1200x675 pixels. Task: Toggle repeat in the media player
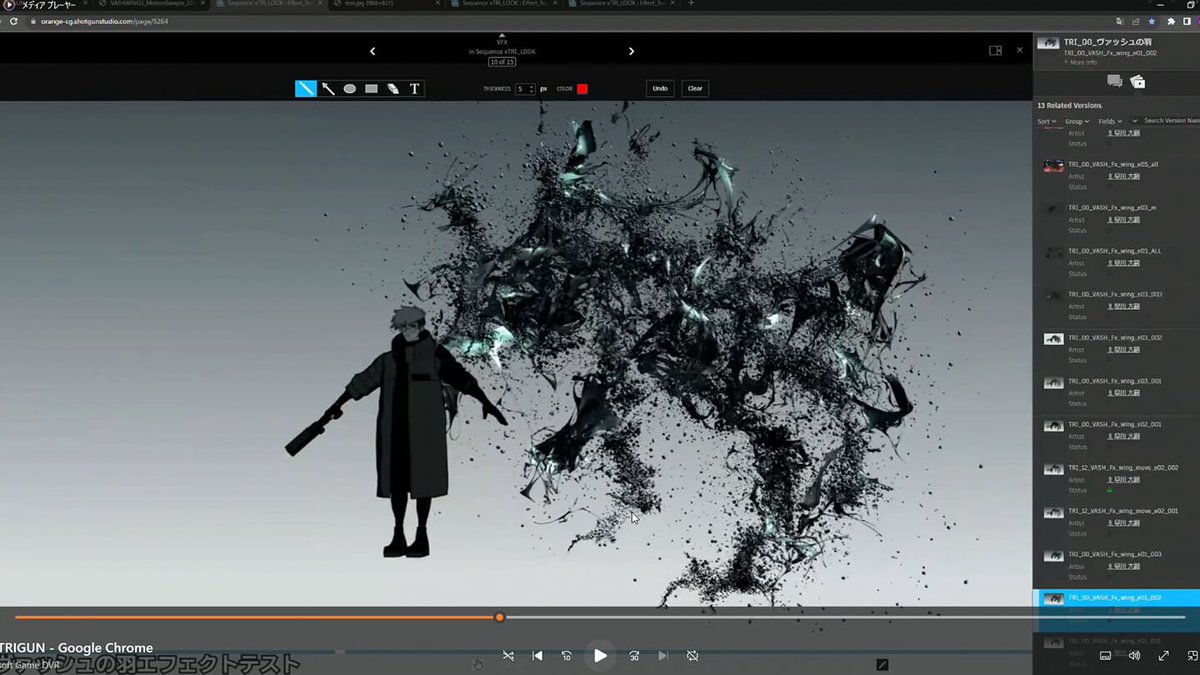point(692,656)
